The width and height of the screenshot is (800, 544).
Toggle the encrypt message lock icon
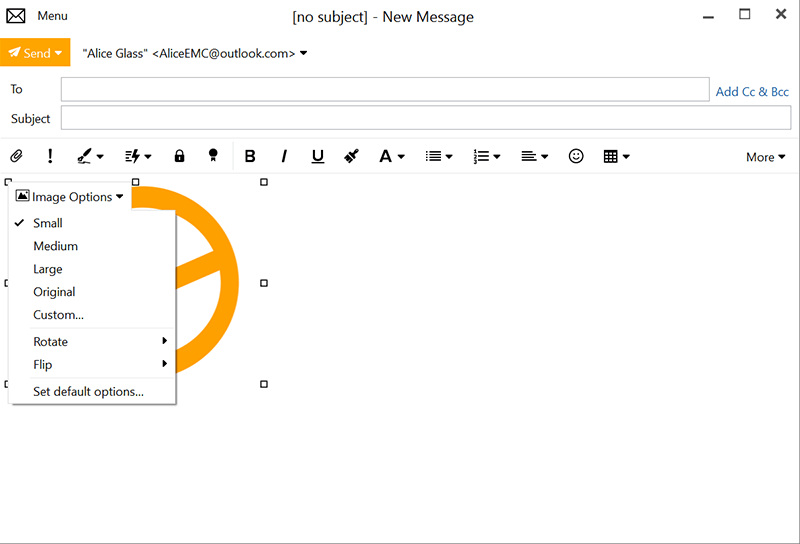pos(179,156)
